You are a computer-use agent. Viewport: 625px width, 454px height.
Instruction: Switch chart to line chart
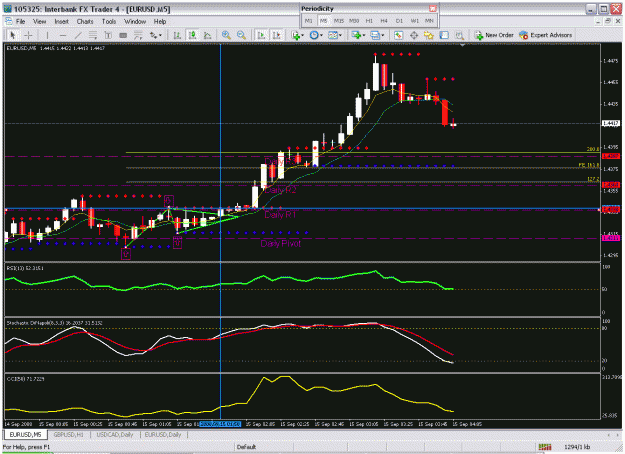coord(208,35)
